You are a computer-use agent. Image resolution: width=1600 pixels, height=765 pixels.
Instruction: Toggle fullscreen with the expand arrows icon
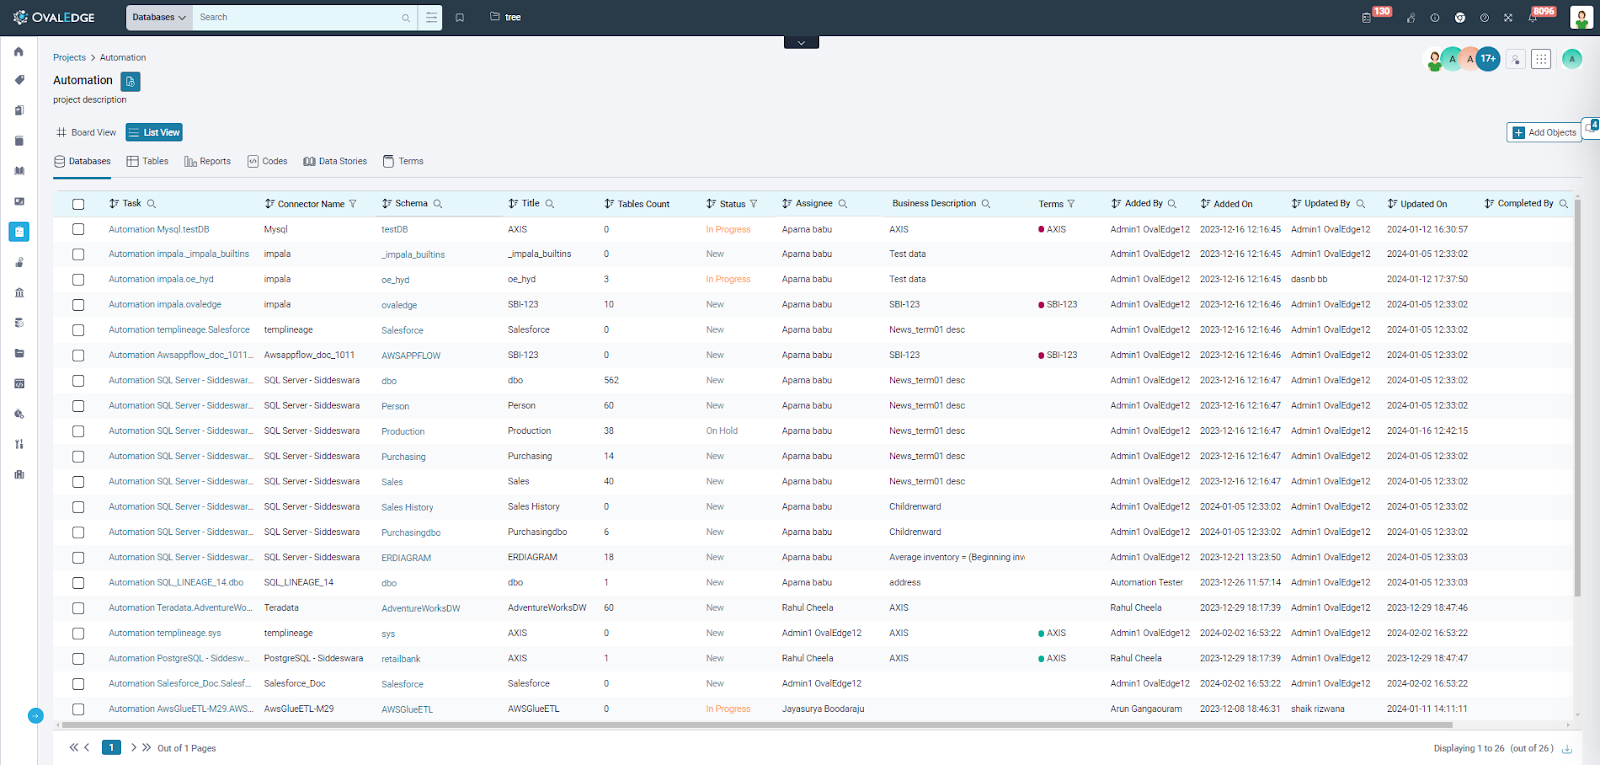point(1508,18)
